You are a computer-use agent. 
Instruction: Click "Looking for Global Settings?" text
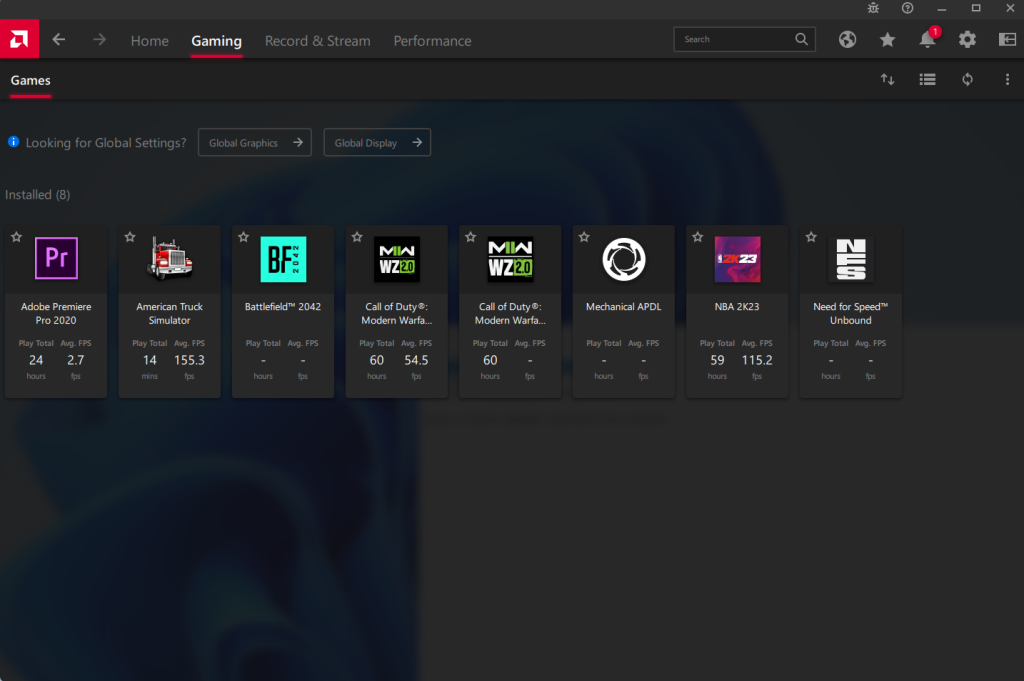pos(106,142)
